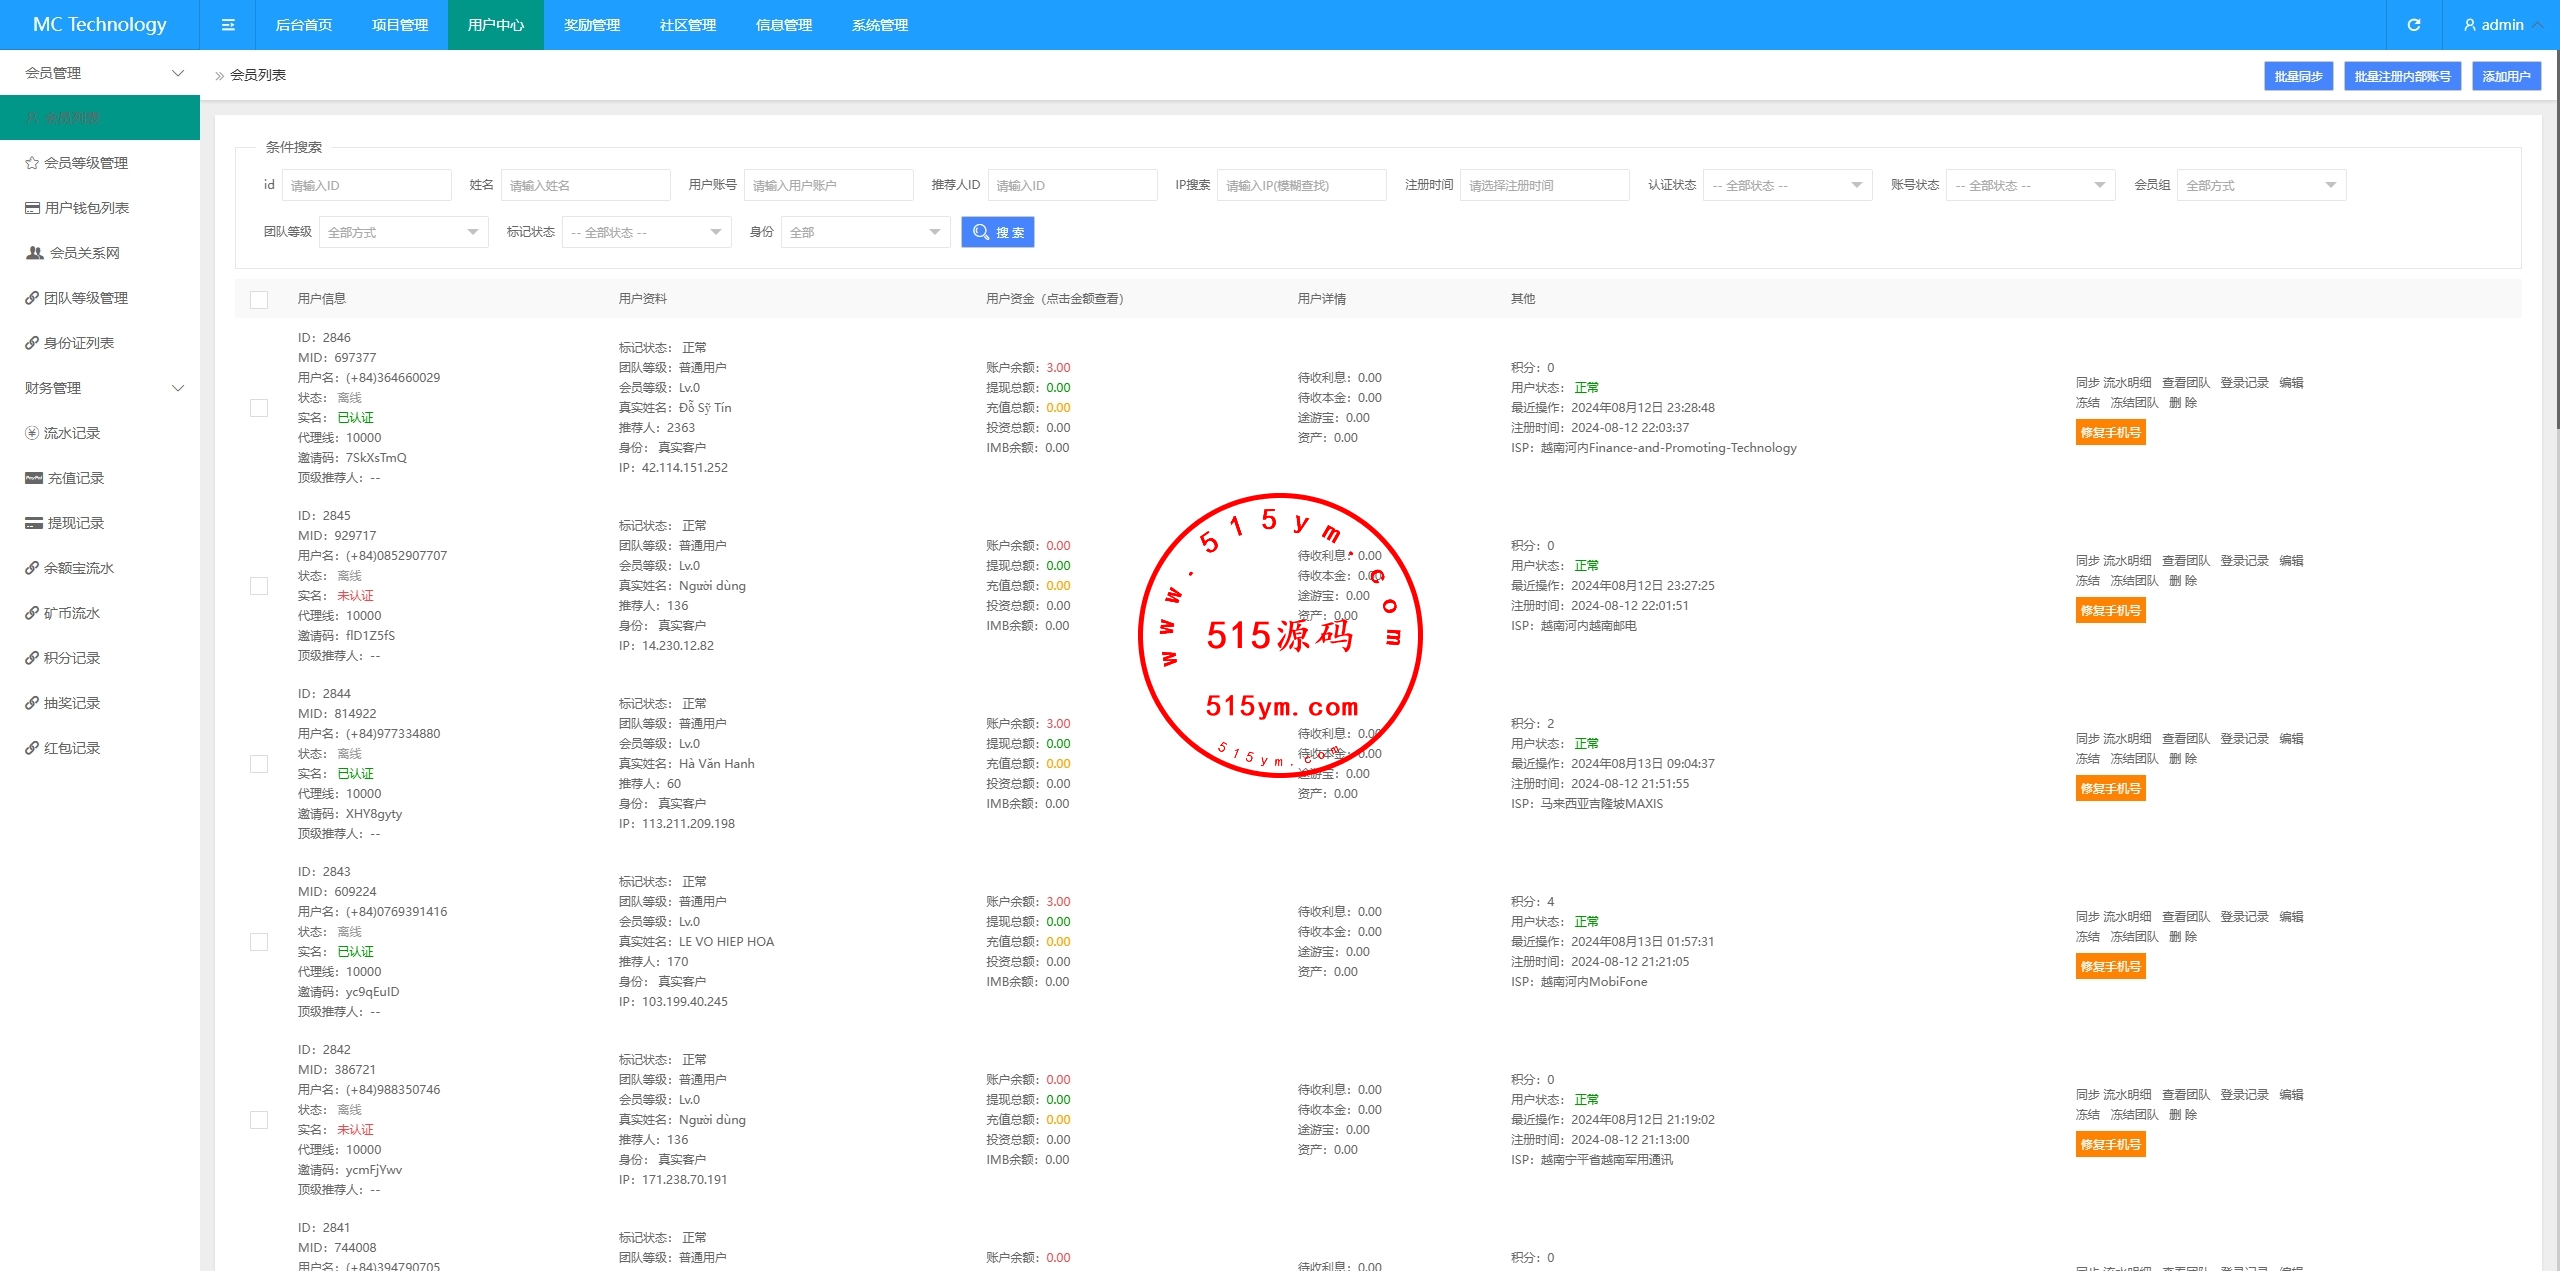2560x1271 pixels.
Task: Tick the checkbox for user ID 2846
Action: pos(259,408)
